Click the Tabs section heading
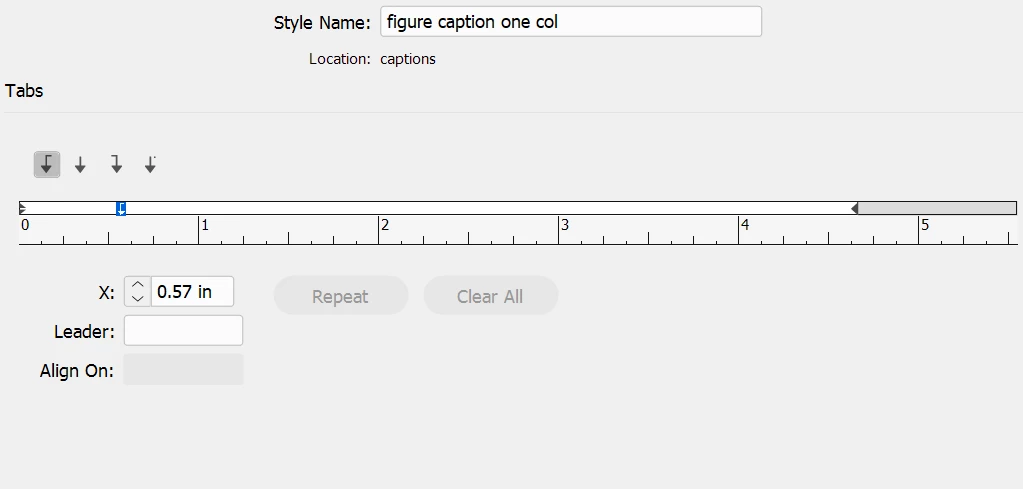This screenshot has width=1023, height=489. pyautogui.click(x=24, y=91)
